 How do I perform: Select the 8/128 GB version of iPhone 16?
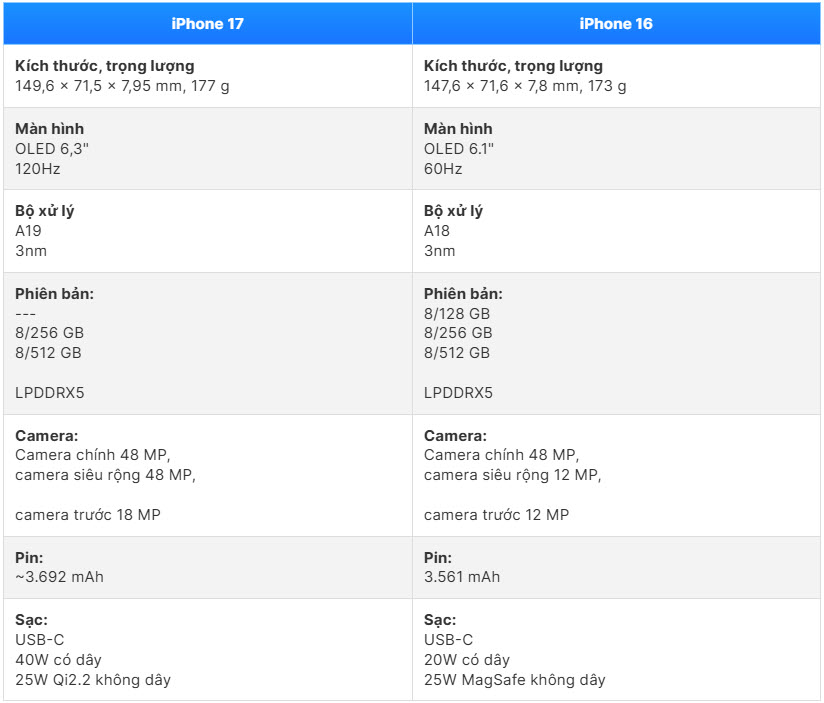pyautogui.click(x=458, y=313)
